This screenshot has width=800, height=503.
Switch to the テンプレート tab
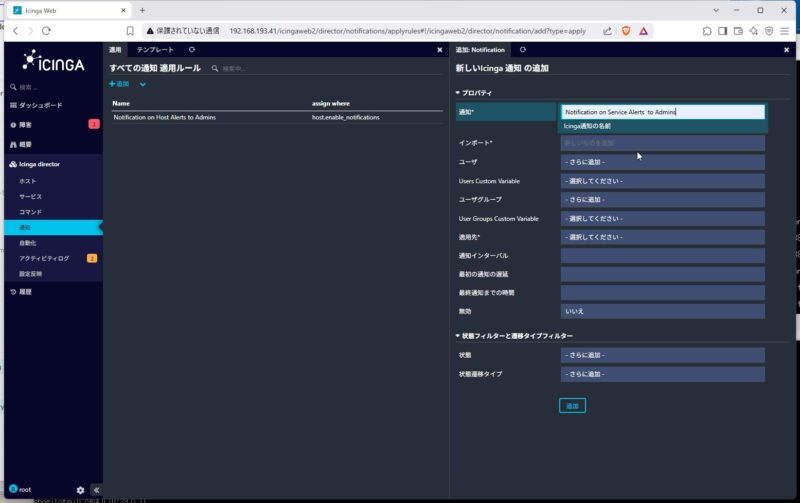(155, 49)
